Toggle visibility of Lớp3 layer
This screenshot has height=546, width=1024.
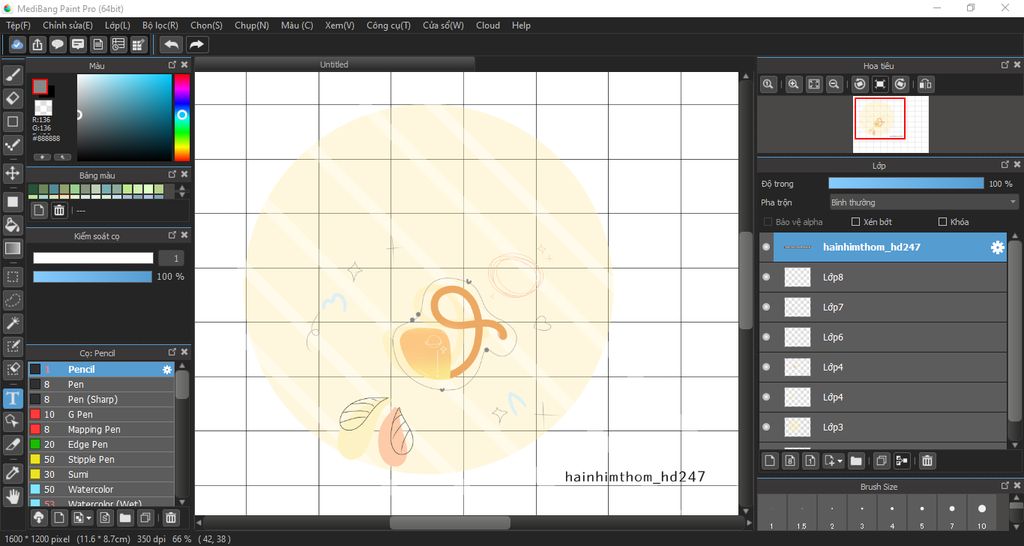click(766, 427)
